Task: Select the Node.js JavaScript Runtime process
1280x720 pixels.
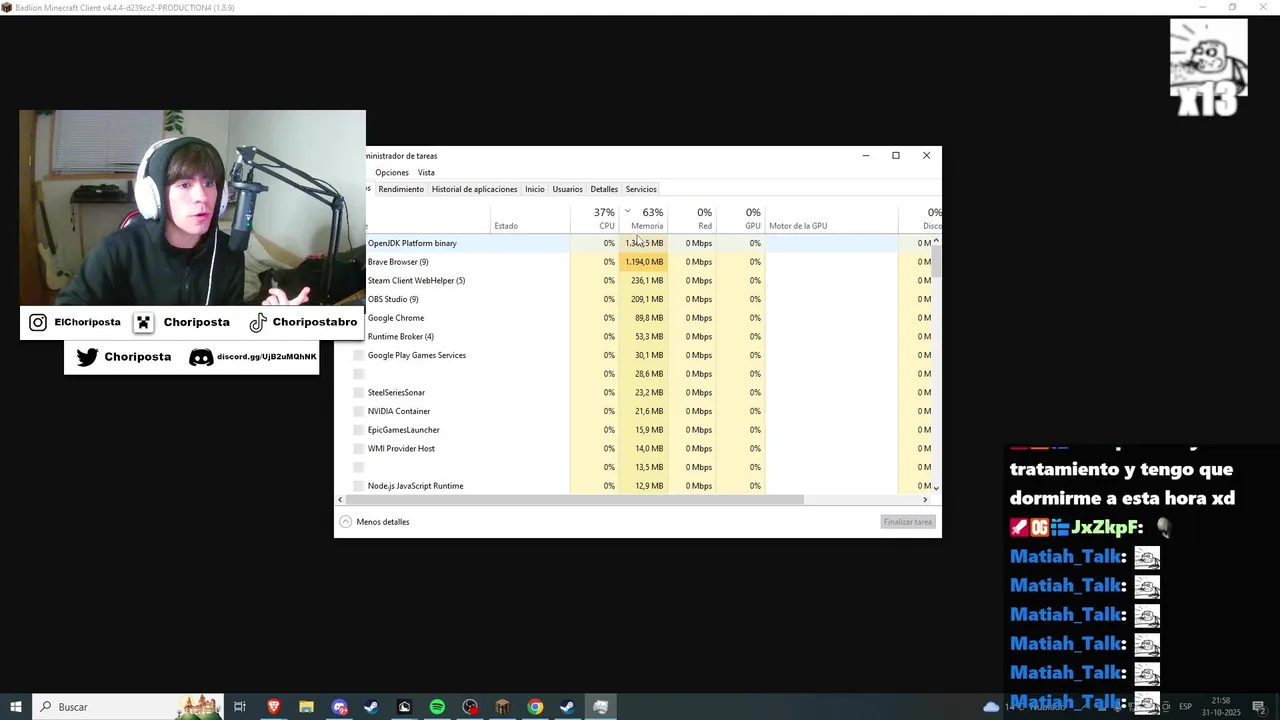Action: (415, 486)
